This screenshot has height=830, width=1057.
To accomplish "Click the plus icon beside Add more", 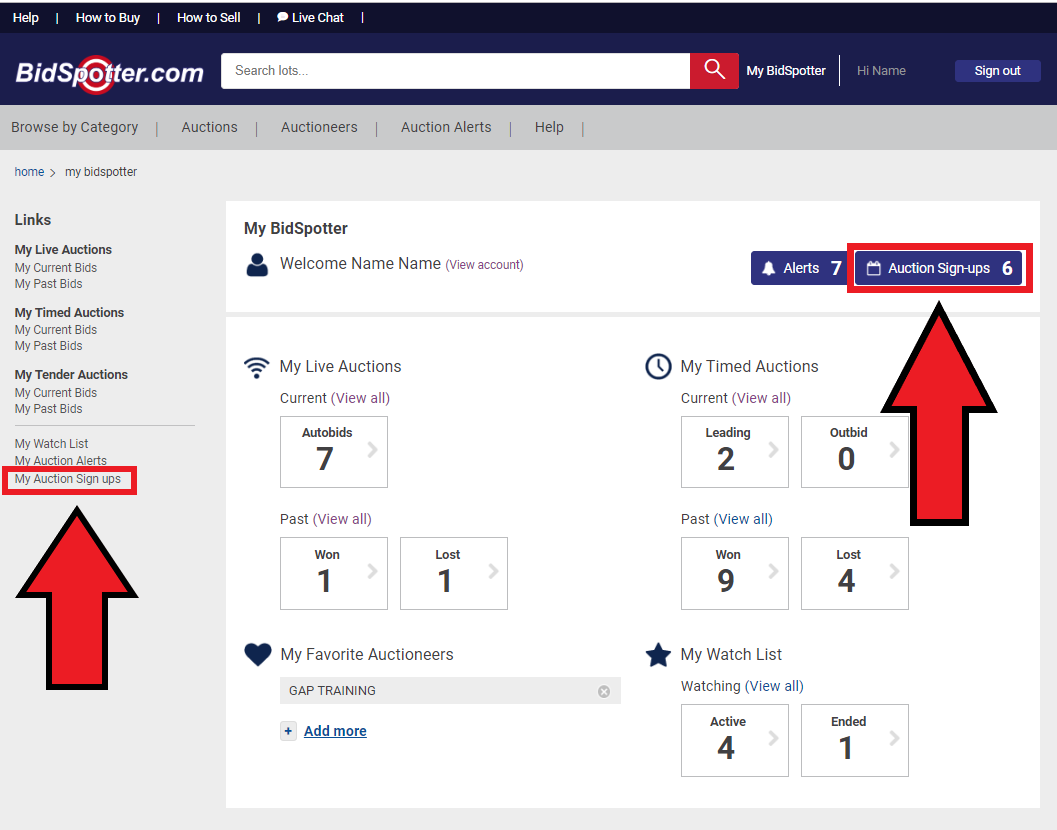I will coord(289,731).
